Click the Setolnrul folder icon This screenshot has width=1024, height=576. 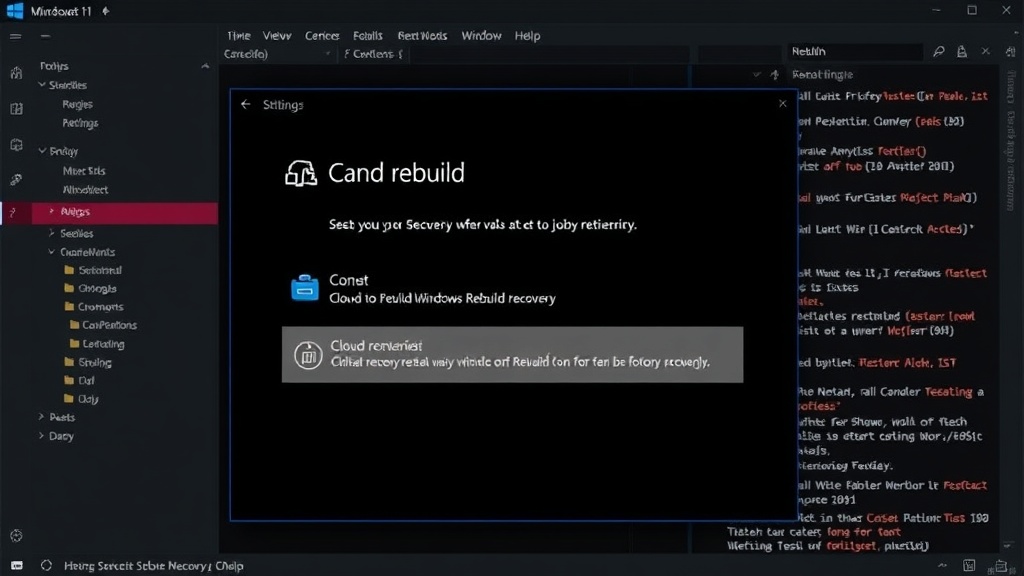(x=69, y=270)
